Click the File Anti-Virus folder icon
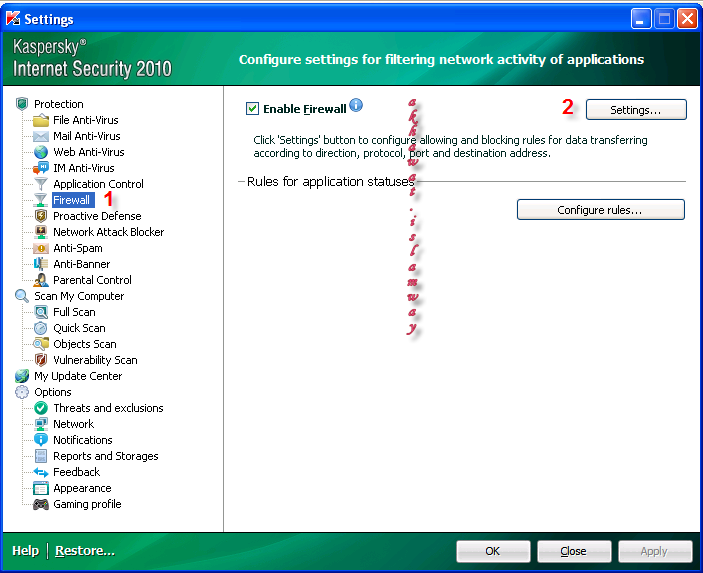The image size is (703, 573). point(41,120)
